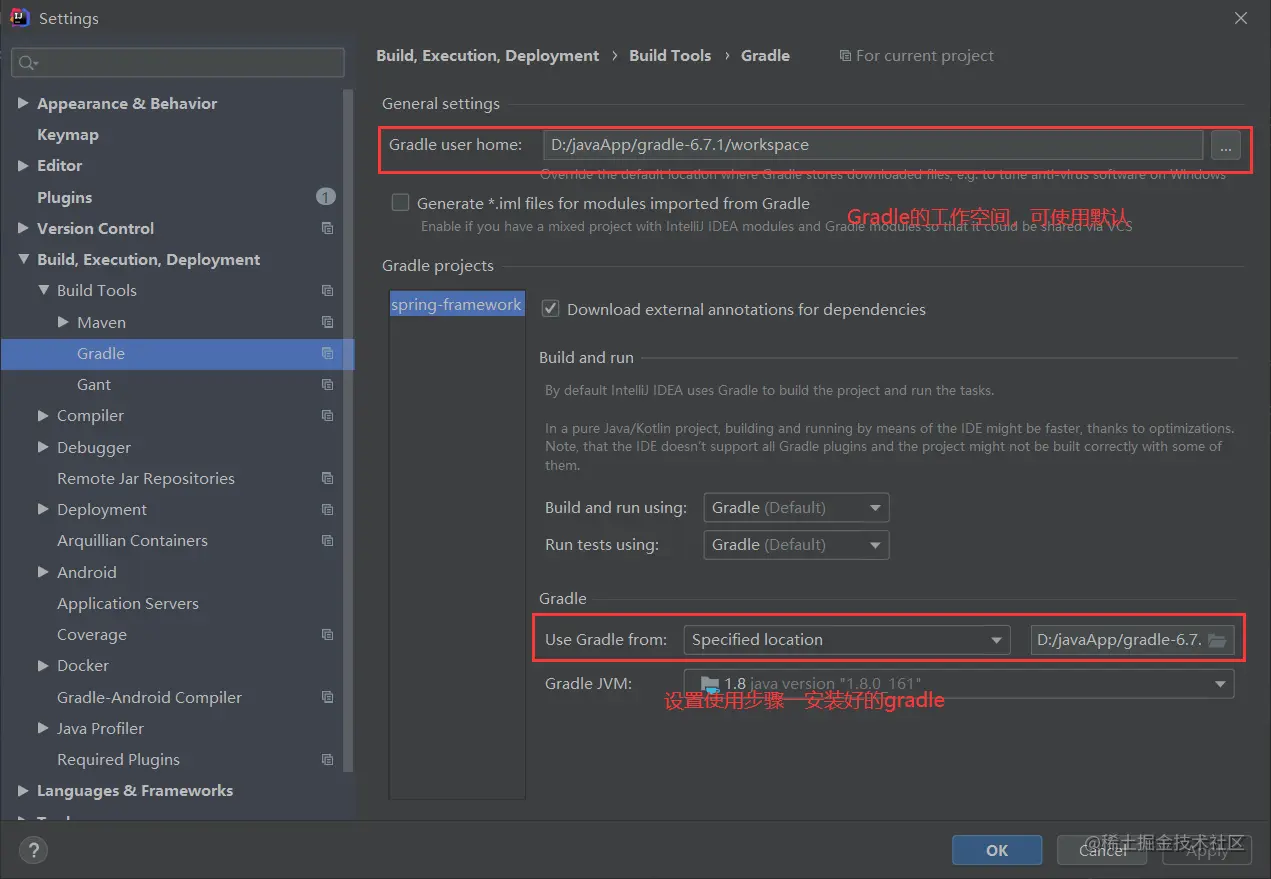Expand the Compiler tree node

pyautogui.click(x=43, y=415)
